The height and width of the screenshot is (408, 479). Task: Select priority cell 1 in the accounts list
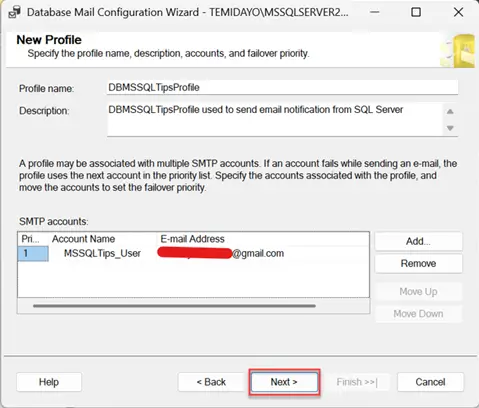pyautogui.click(x=33, y=254)
